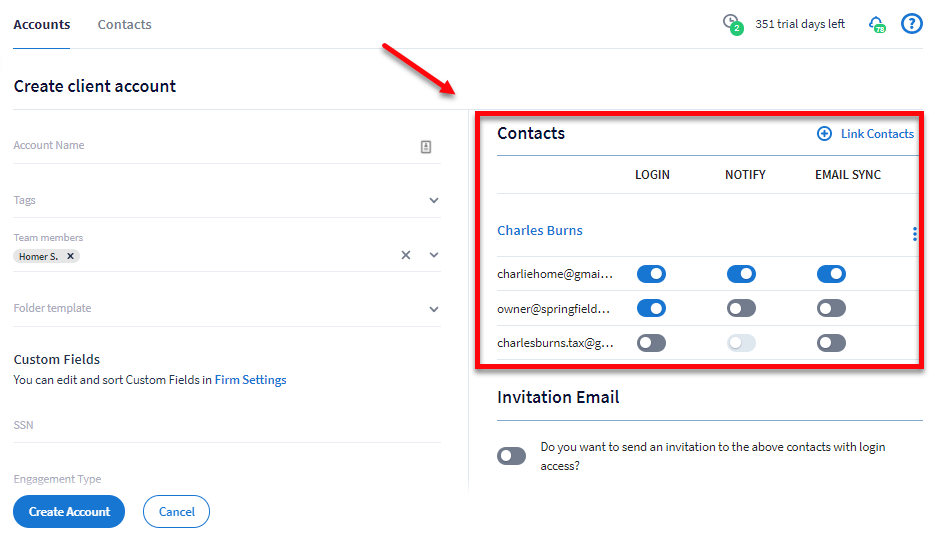Toggle Notify for charlesburns.tax@g… email
Image resolution: width=931 pixels, height=543 pixels.
tap(741, 342)
